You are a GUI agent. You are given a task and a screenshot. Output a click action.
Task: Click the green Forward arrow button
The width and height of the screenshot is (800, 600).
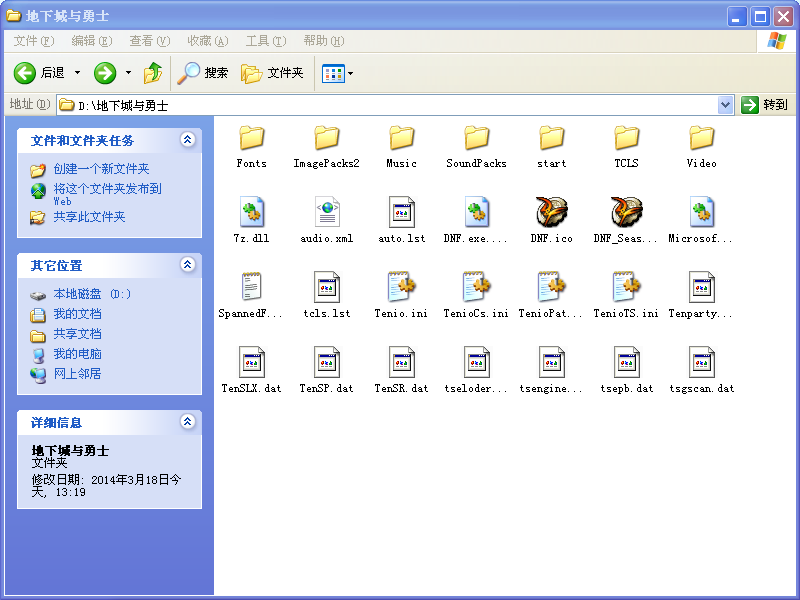[x=105, y=73]
